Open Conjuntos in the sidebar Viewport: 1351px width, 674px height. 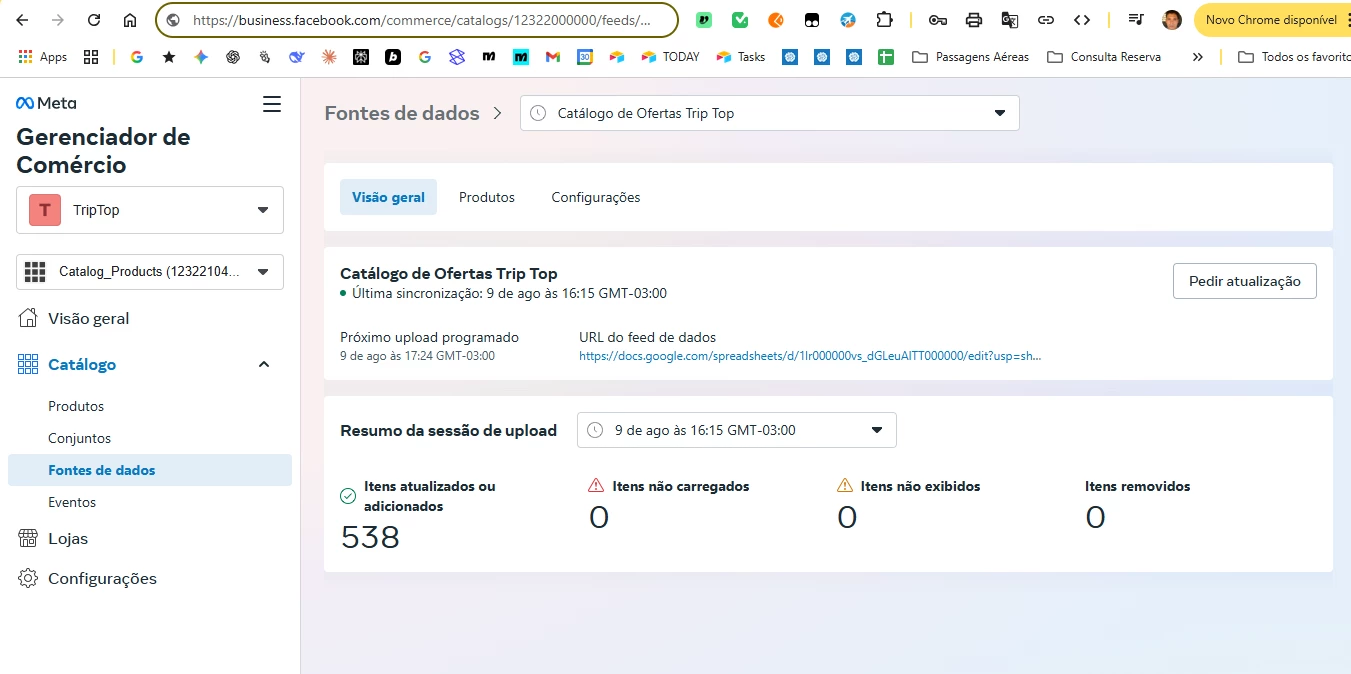click(80, 438)
